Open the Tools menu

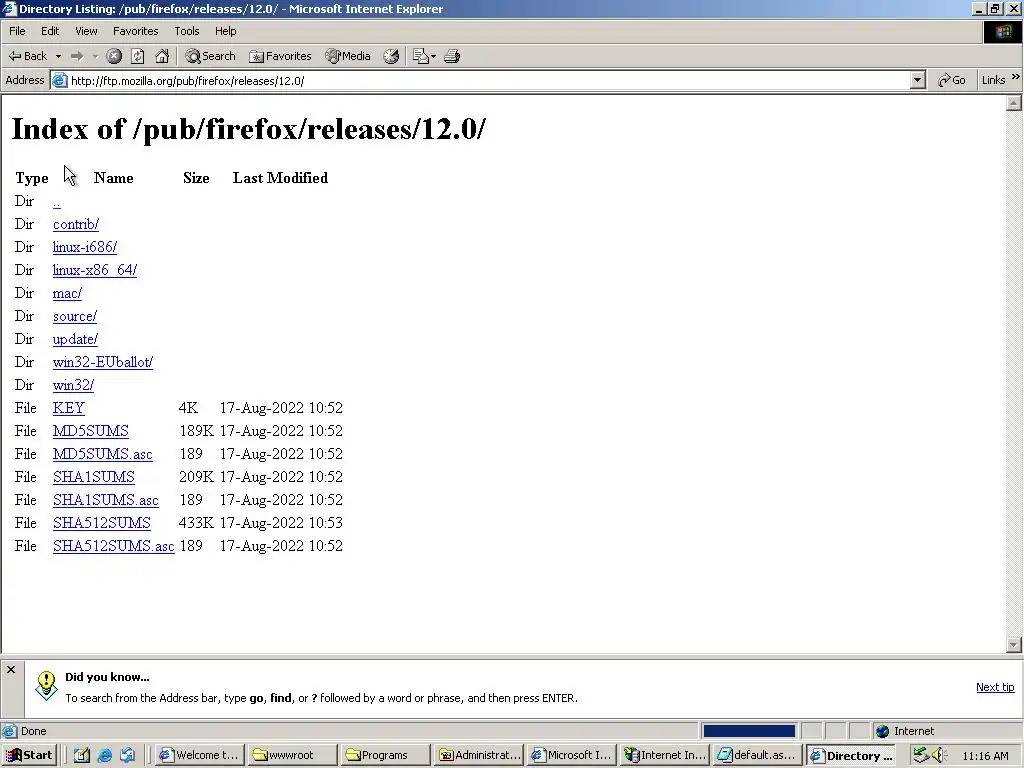[x=186, y=31]
